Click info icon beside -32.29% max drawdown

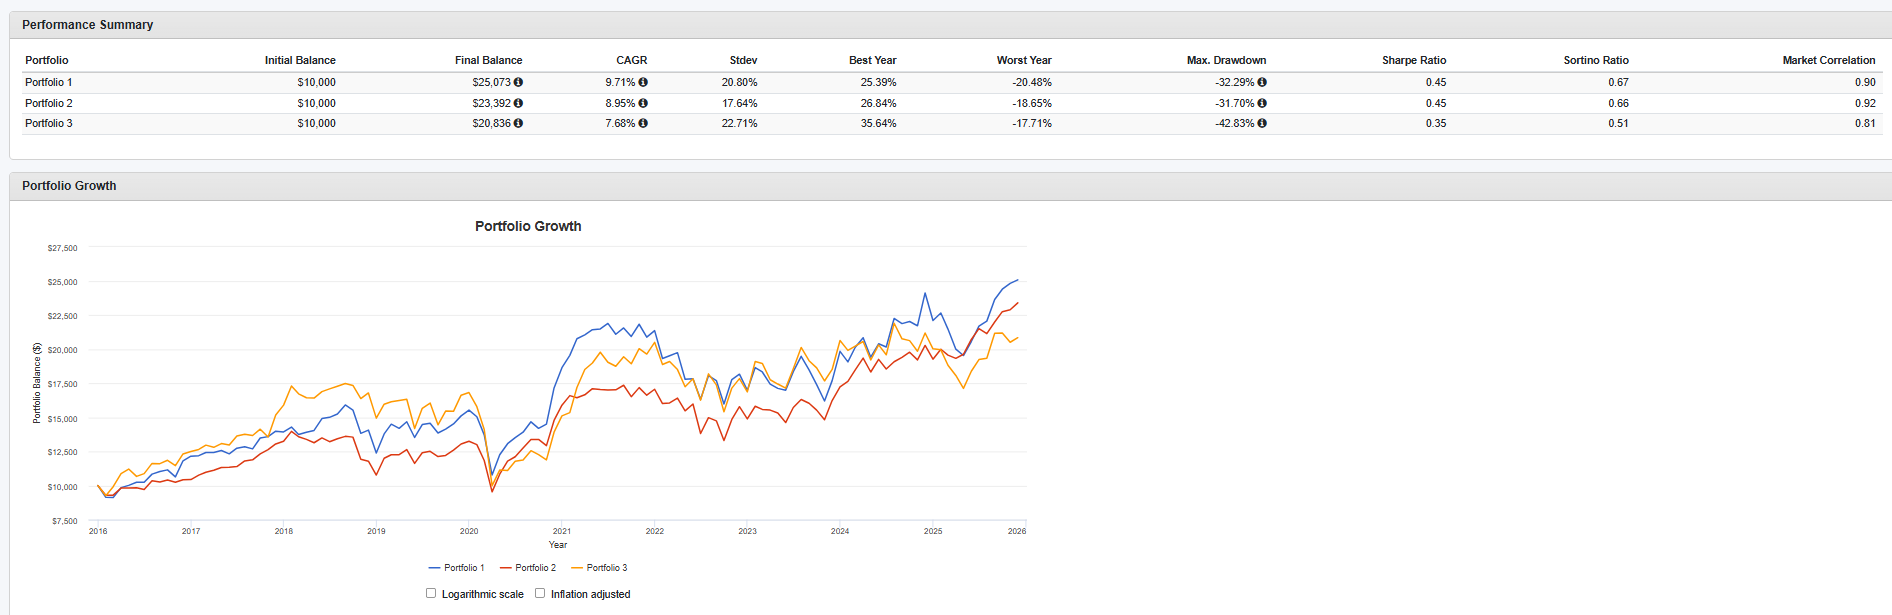coord(1262,82)
